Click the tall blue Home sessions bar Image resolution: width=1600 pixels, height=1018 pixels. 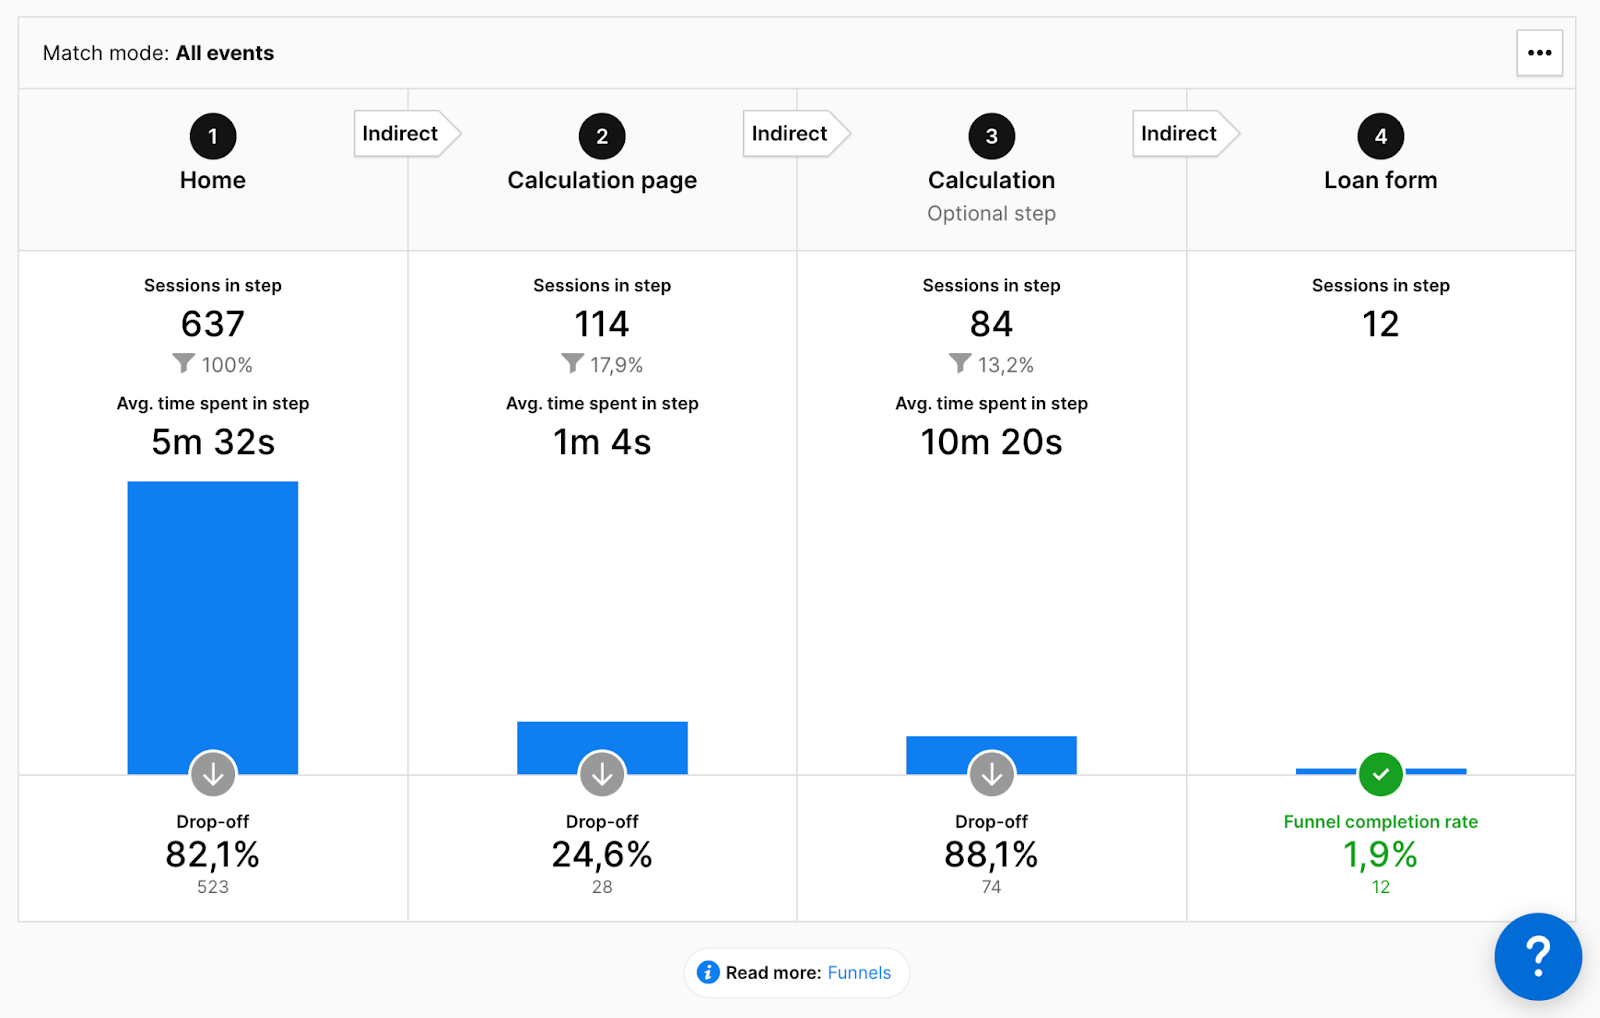(x=213, y=610)
